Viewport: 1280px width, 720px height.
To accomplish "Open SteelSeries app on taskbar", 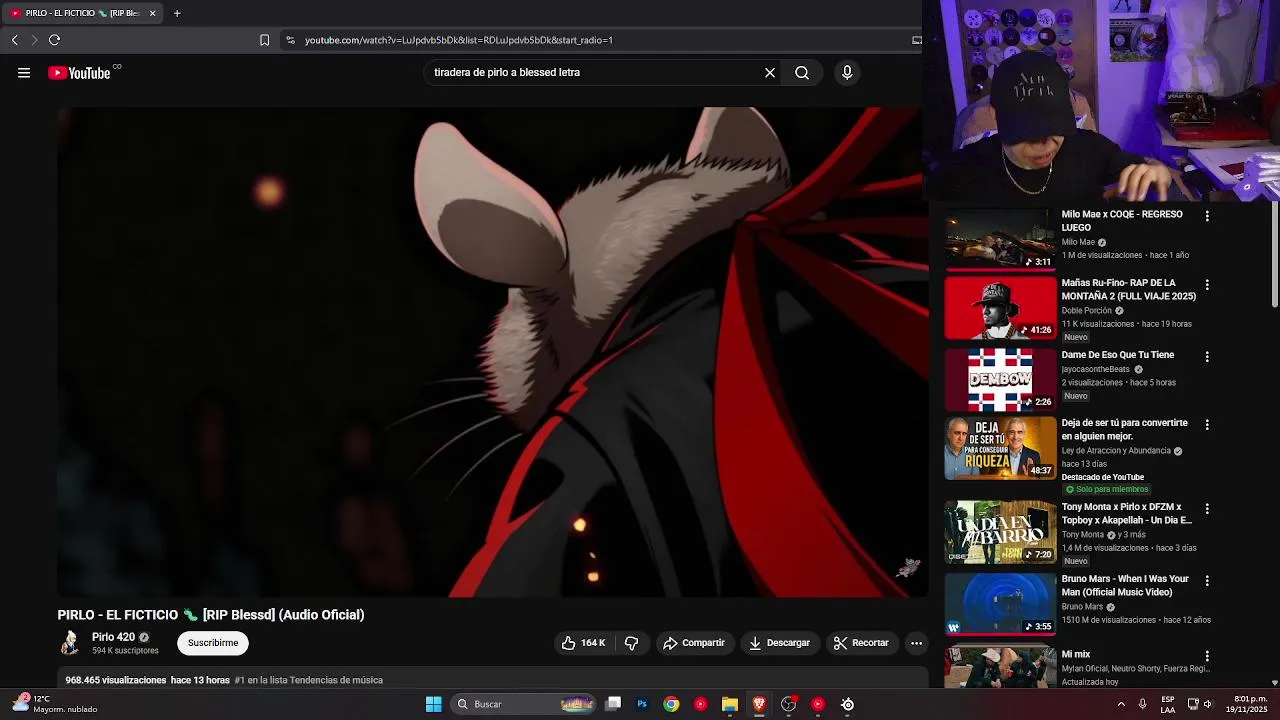I will point(847,704).
